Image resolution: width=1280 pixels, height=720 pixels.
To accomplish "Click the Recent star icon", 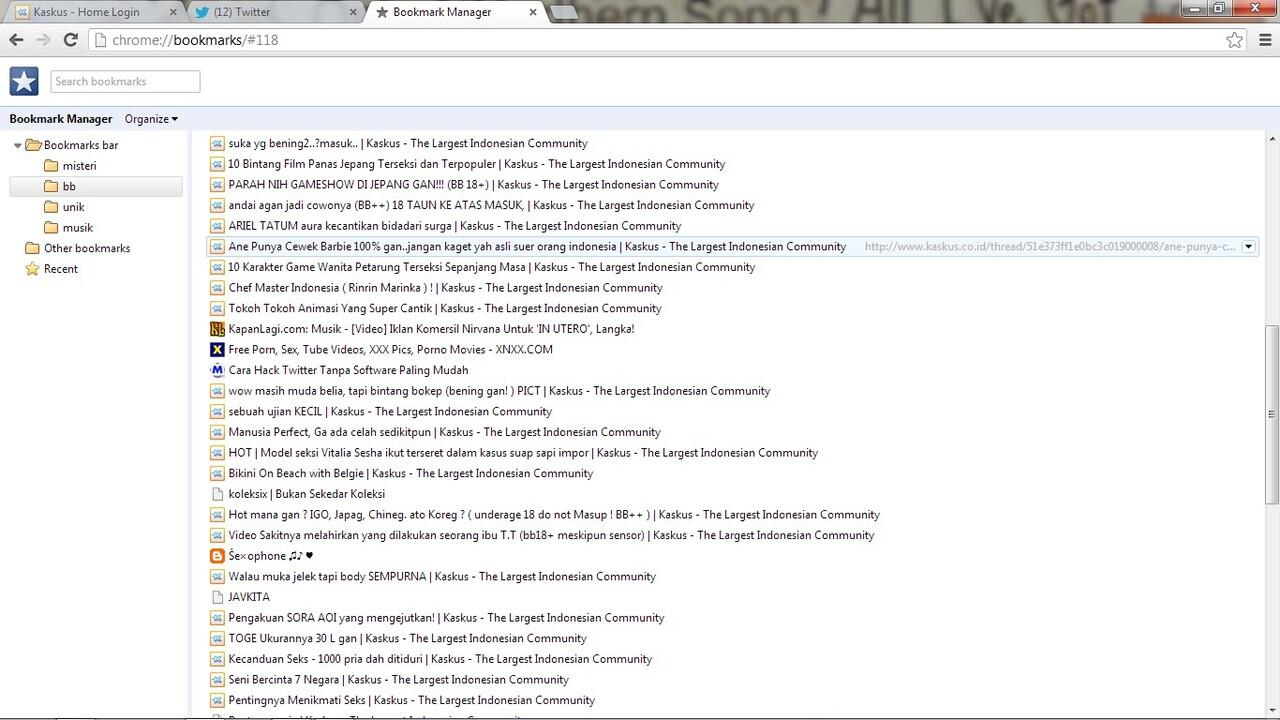I will (32, 269).
